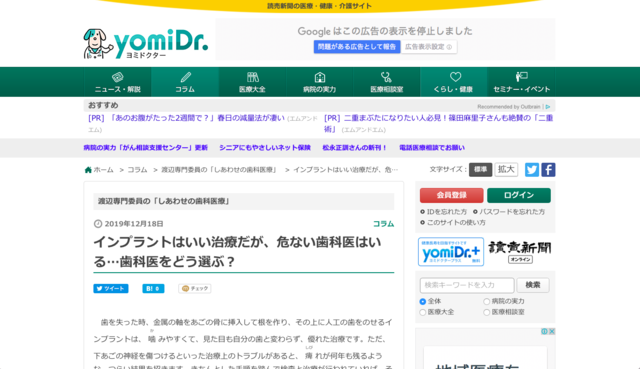The height and width of the screenshot is (369, 640).
Task: Focus the 検索キーワードを入力 search field
Action: point(467,285)
